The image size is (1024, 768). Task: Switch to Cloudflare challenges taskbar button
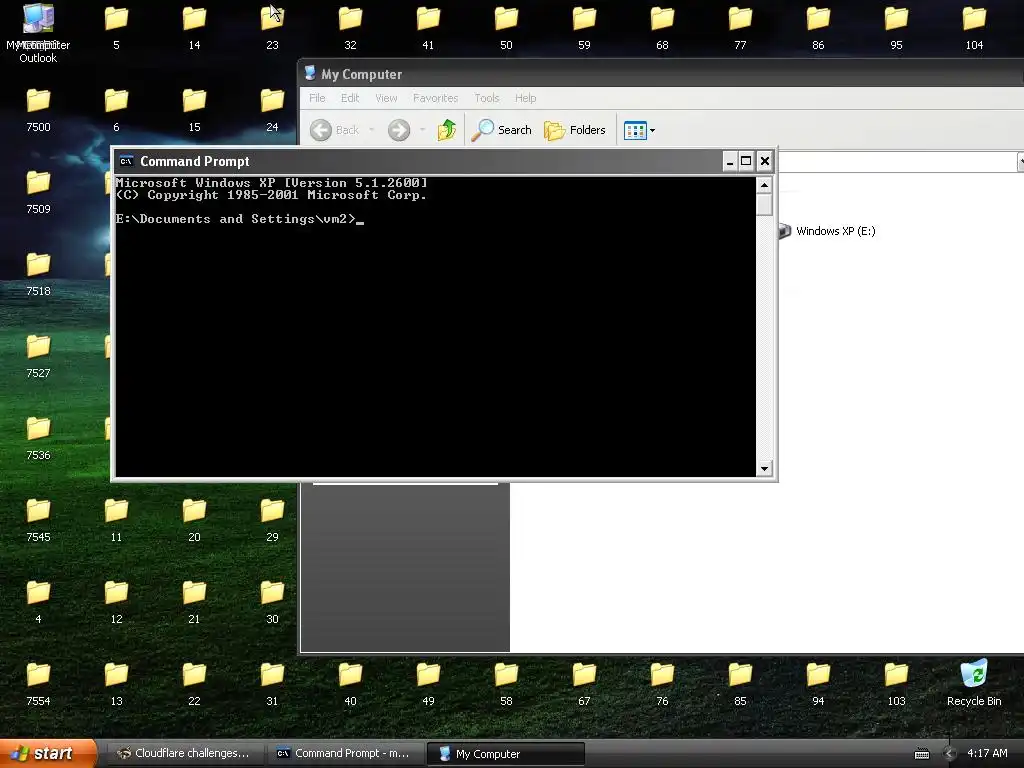(x=184, y=754)
